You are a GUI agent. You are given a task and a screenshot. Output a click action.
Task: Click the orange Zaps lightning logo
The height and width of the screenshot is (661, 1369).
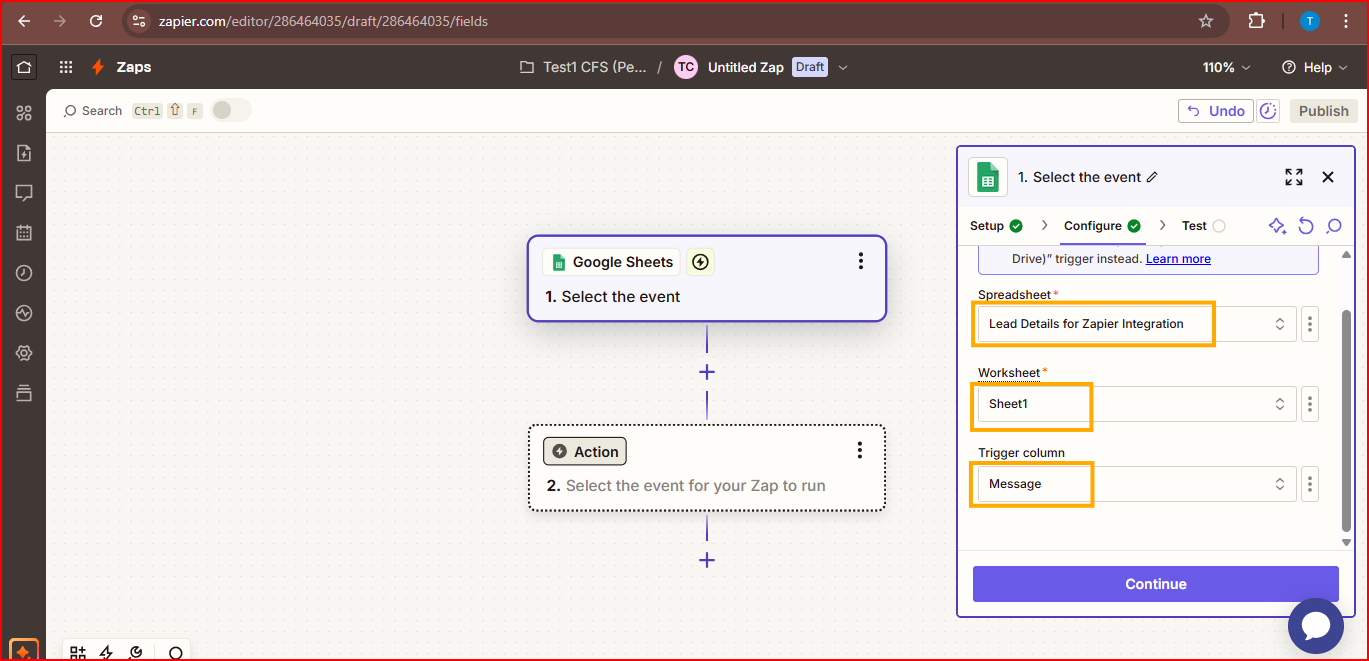pyautogui.click(x=98, y=67)
